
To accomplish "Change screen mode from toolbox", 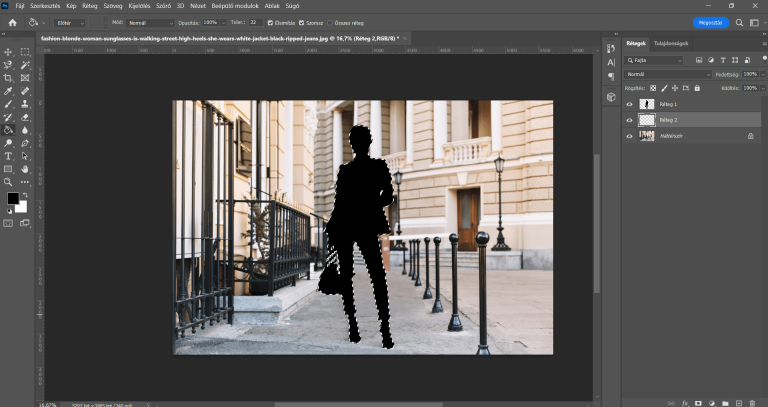I will pos(25,223).
